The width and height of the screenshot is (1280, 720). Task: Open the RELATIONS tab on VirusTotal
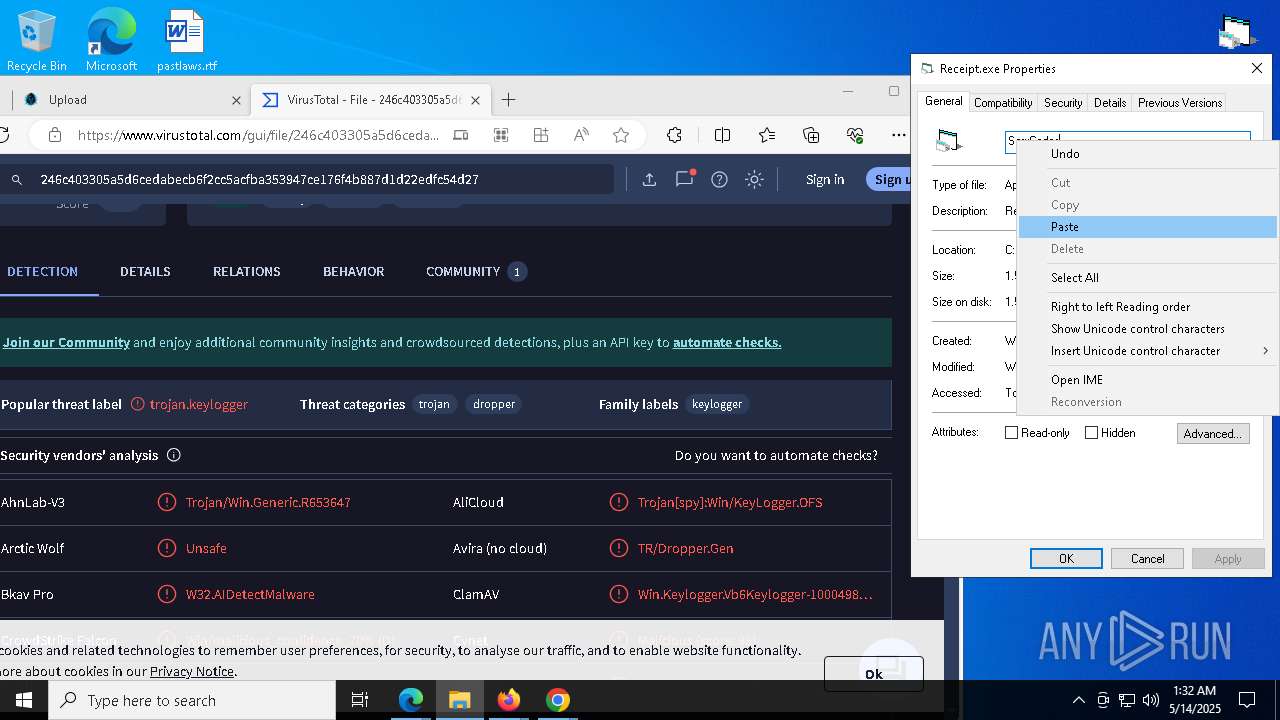tap(246, 271)
